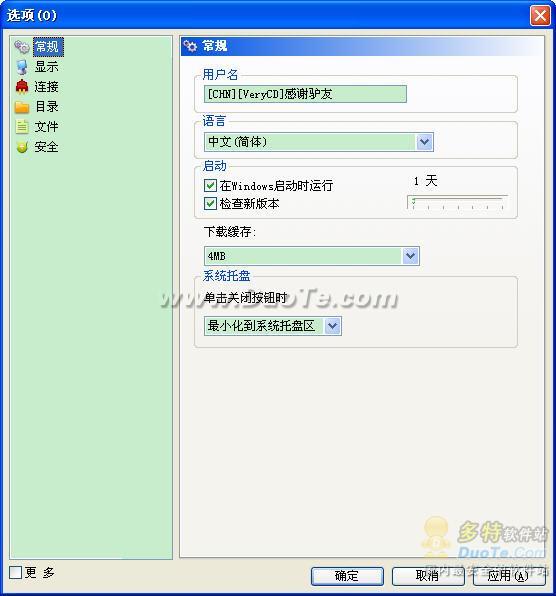Viewport: 556px width, 596px height.
Task: Click the red plug icon for 连接
Action: (22, 87)
